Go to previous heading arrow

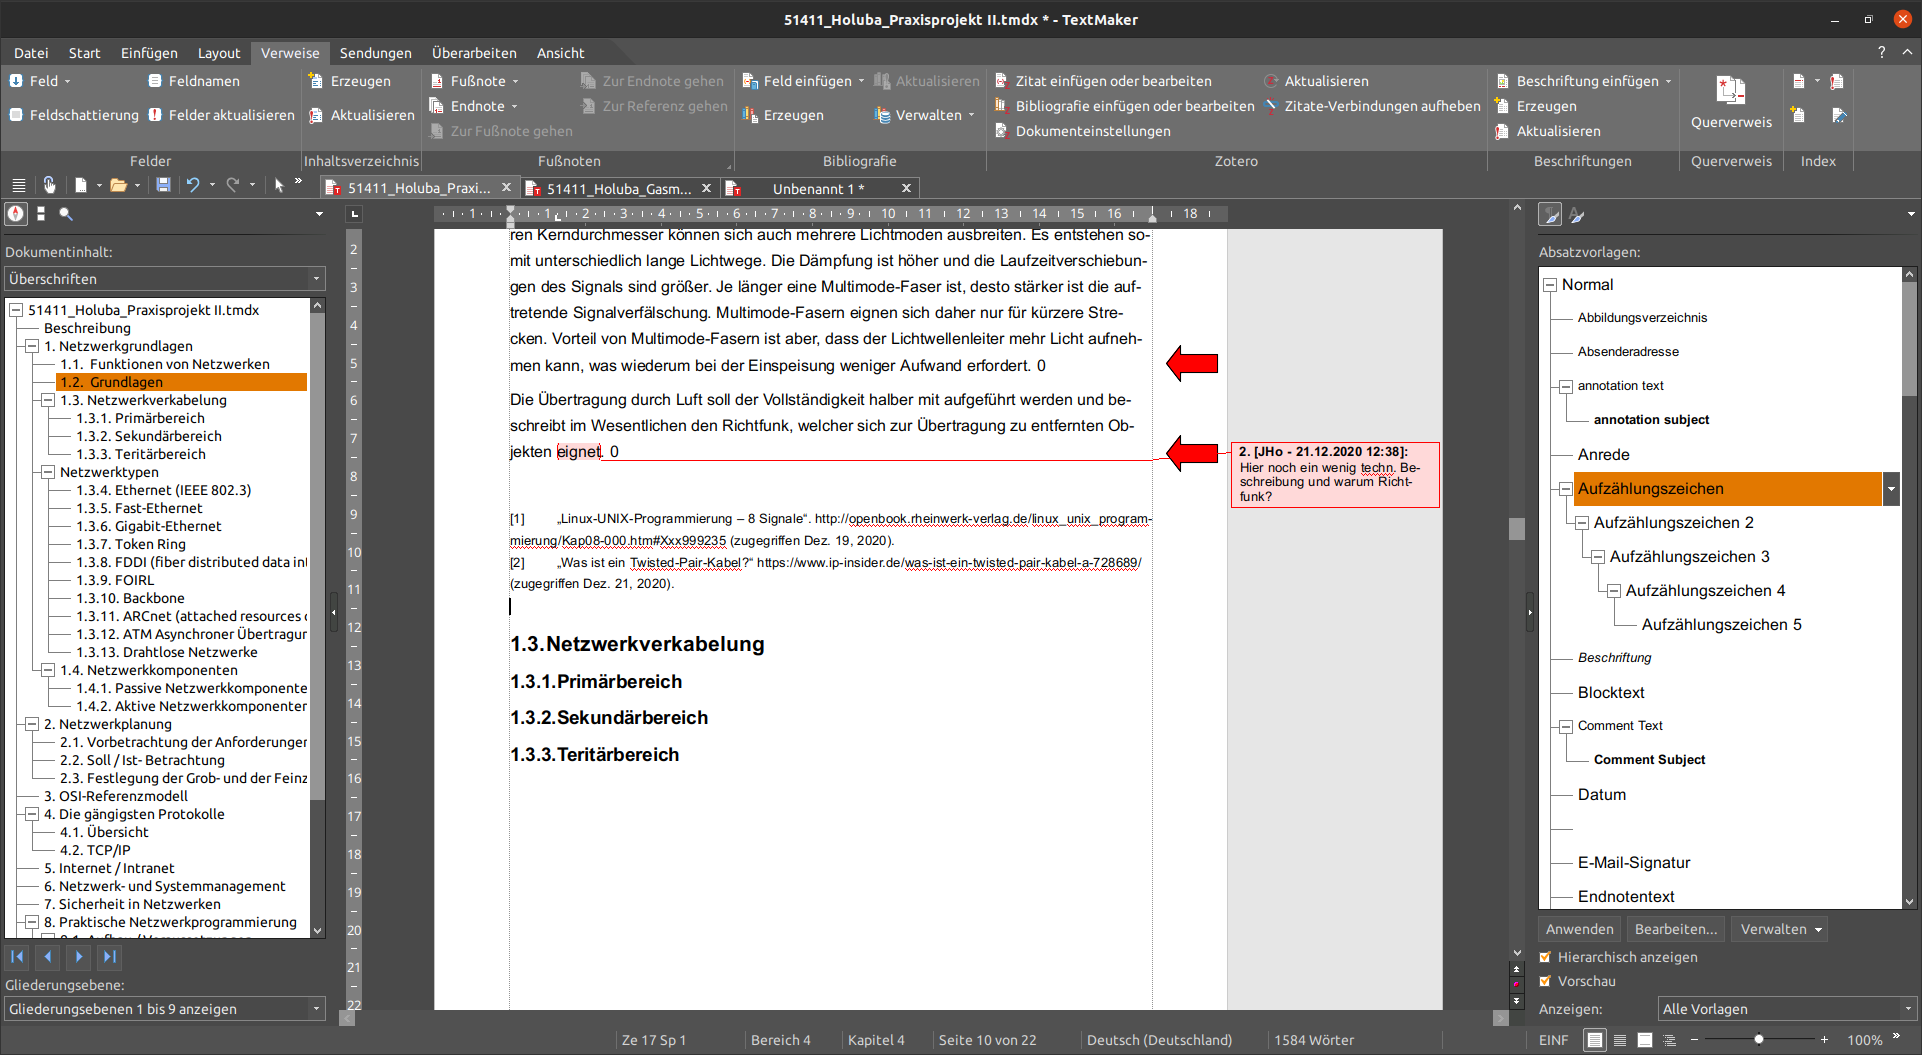click(x=48, y=956)
